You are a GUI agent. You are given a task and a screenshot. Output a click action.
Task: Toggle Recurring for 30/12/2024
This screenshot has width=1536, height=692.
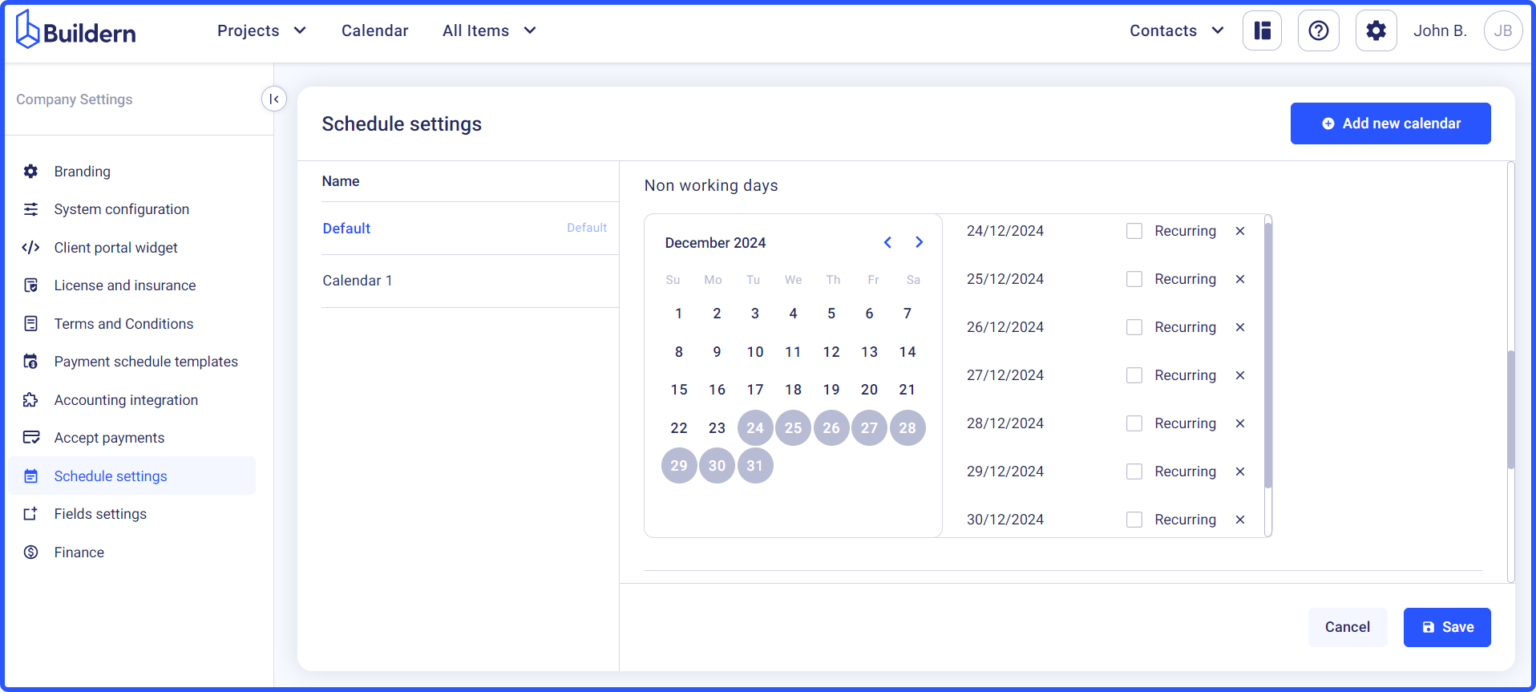(x=1134, y=519)
